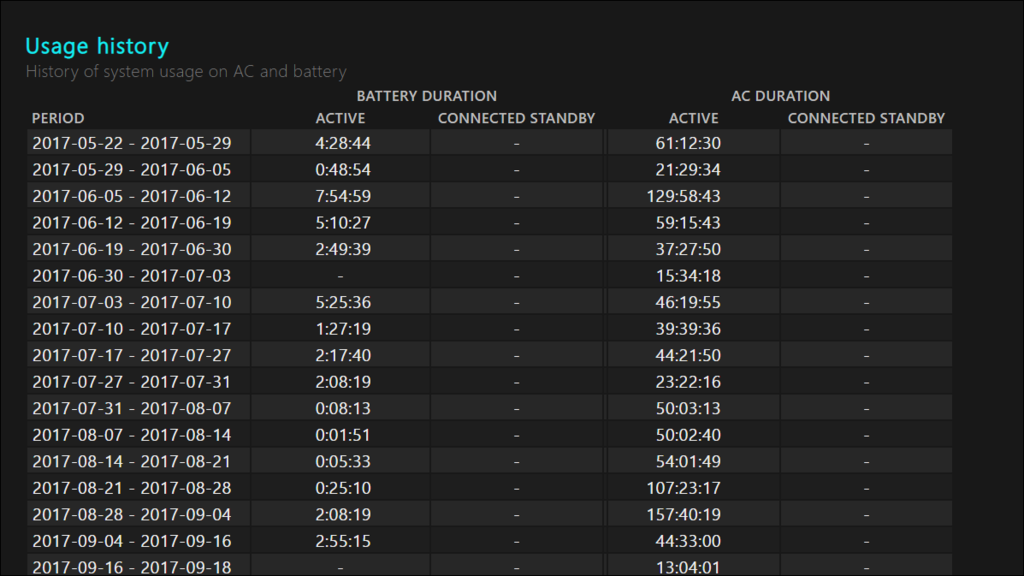1024x576 pixels.
Task: Click battery active value 0:48:54
Action: pyautogui.click(x=343, y=170)
